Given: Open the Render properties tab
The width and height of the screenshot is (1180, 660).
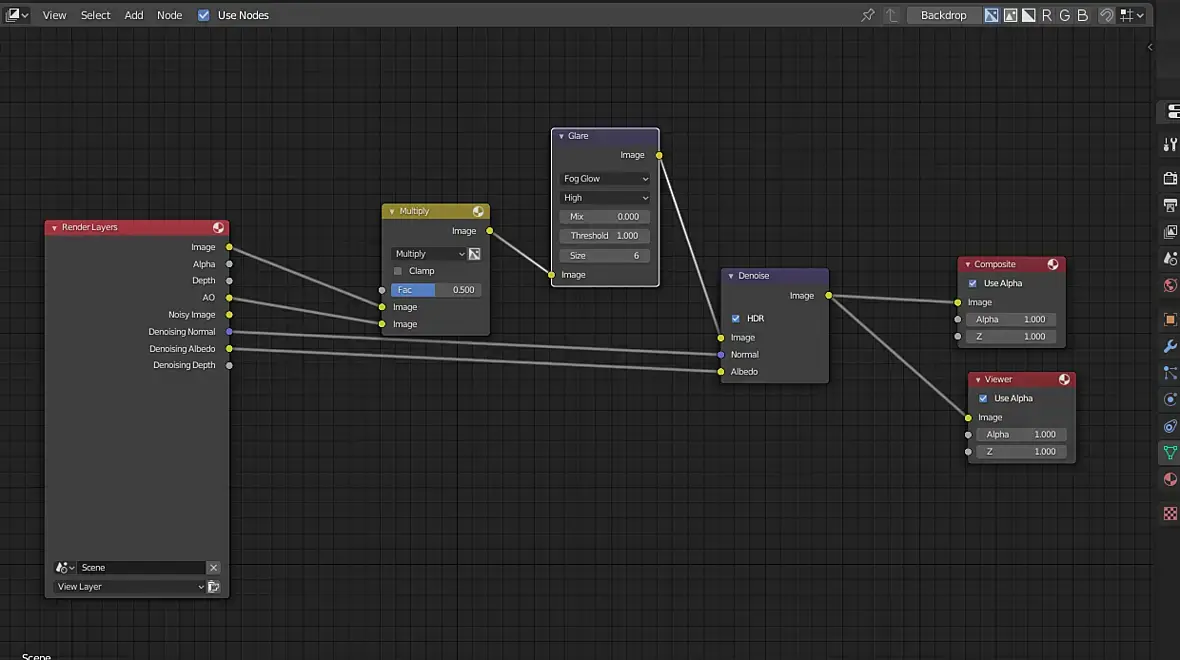Looking at the screenshot, I should pyautogui.click(x=1170, y=178).
